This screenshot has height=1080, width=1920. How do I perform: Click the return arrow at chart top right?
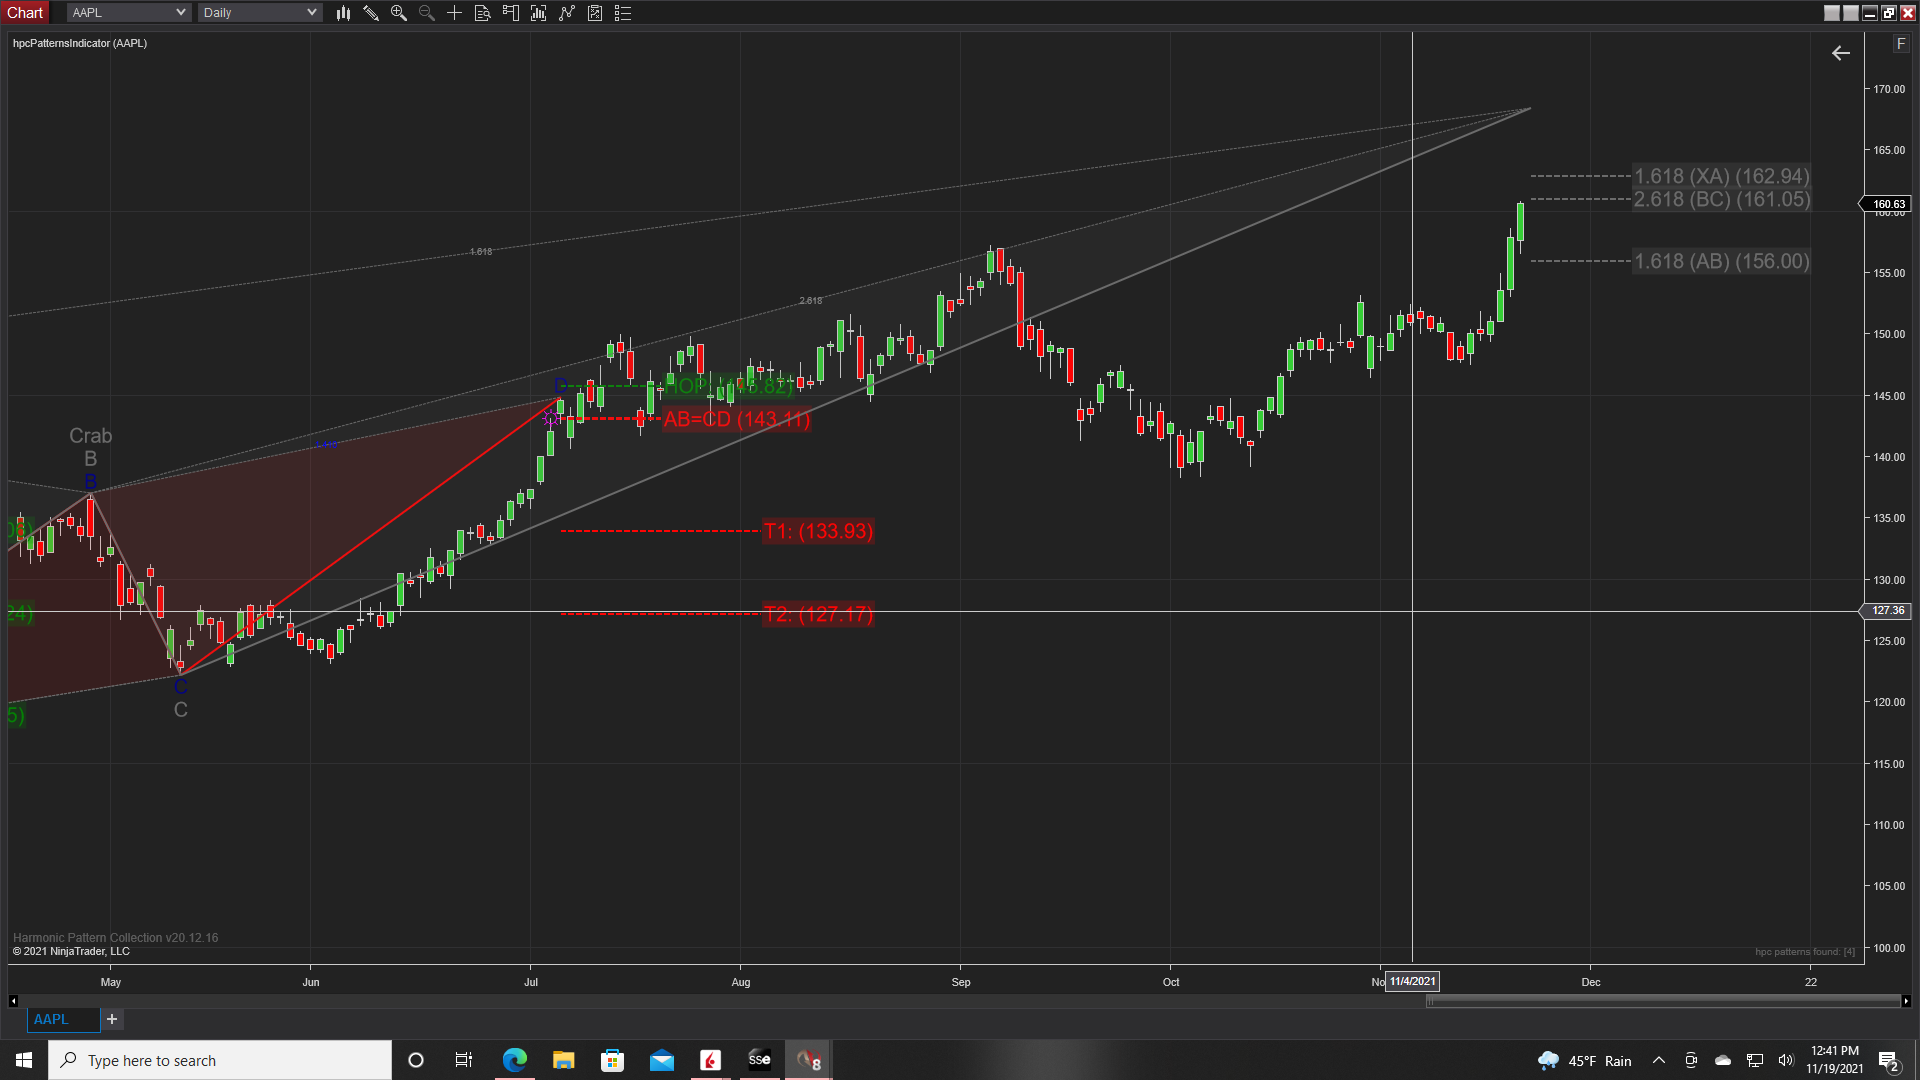(x=1841, y=54)
